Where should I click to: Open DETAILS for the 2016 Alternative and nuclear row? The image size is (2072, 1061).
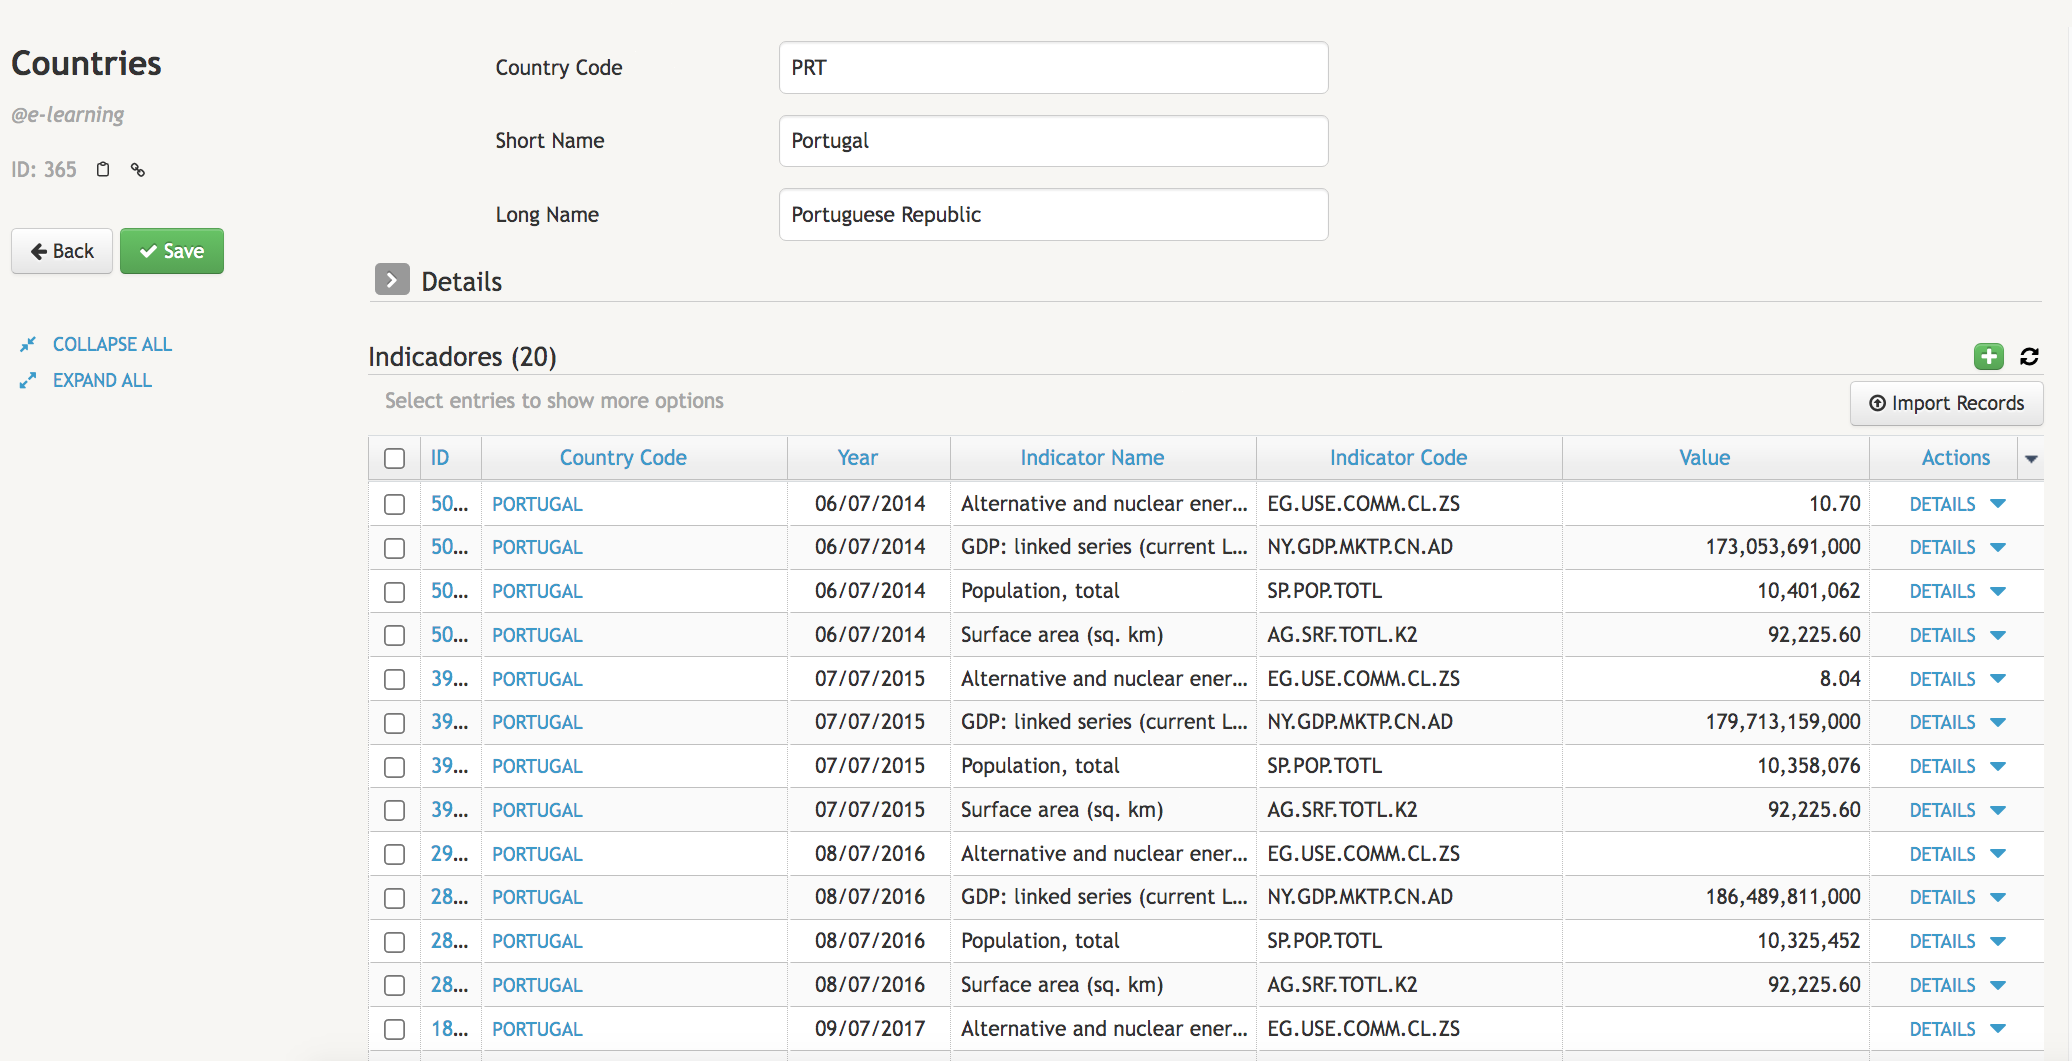tap(1942, 854)
